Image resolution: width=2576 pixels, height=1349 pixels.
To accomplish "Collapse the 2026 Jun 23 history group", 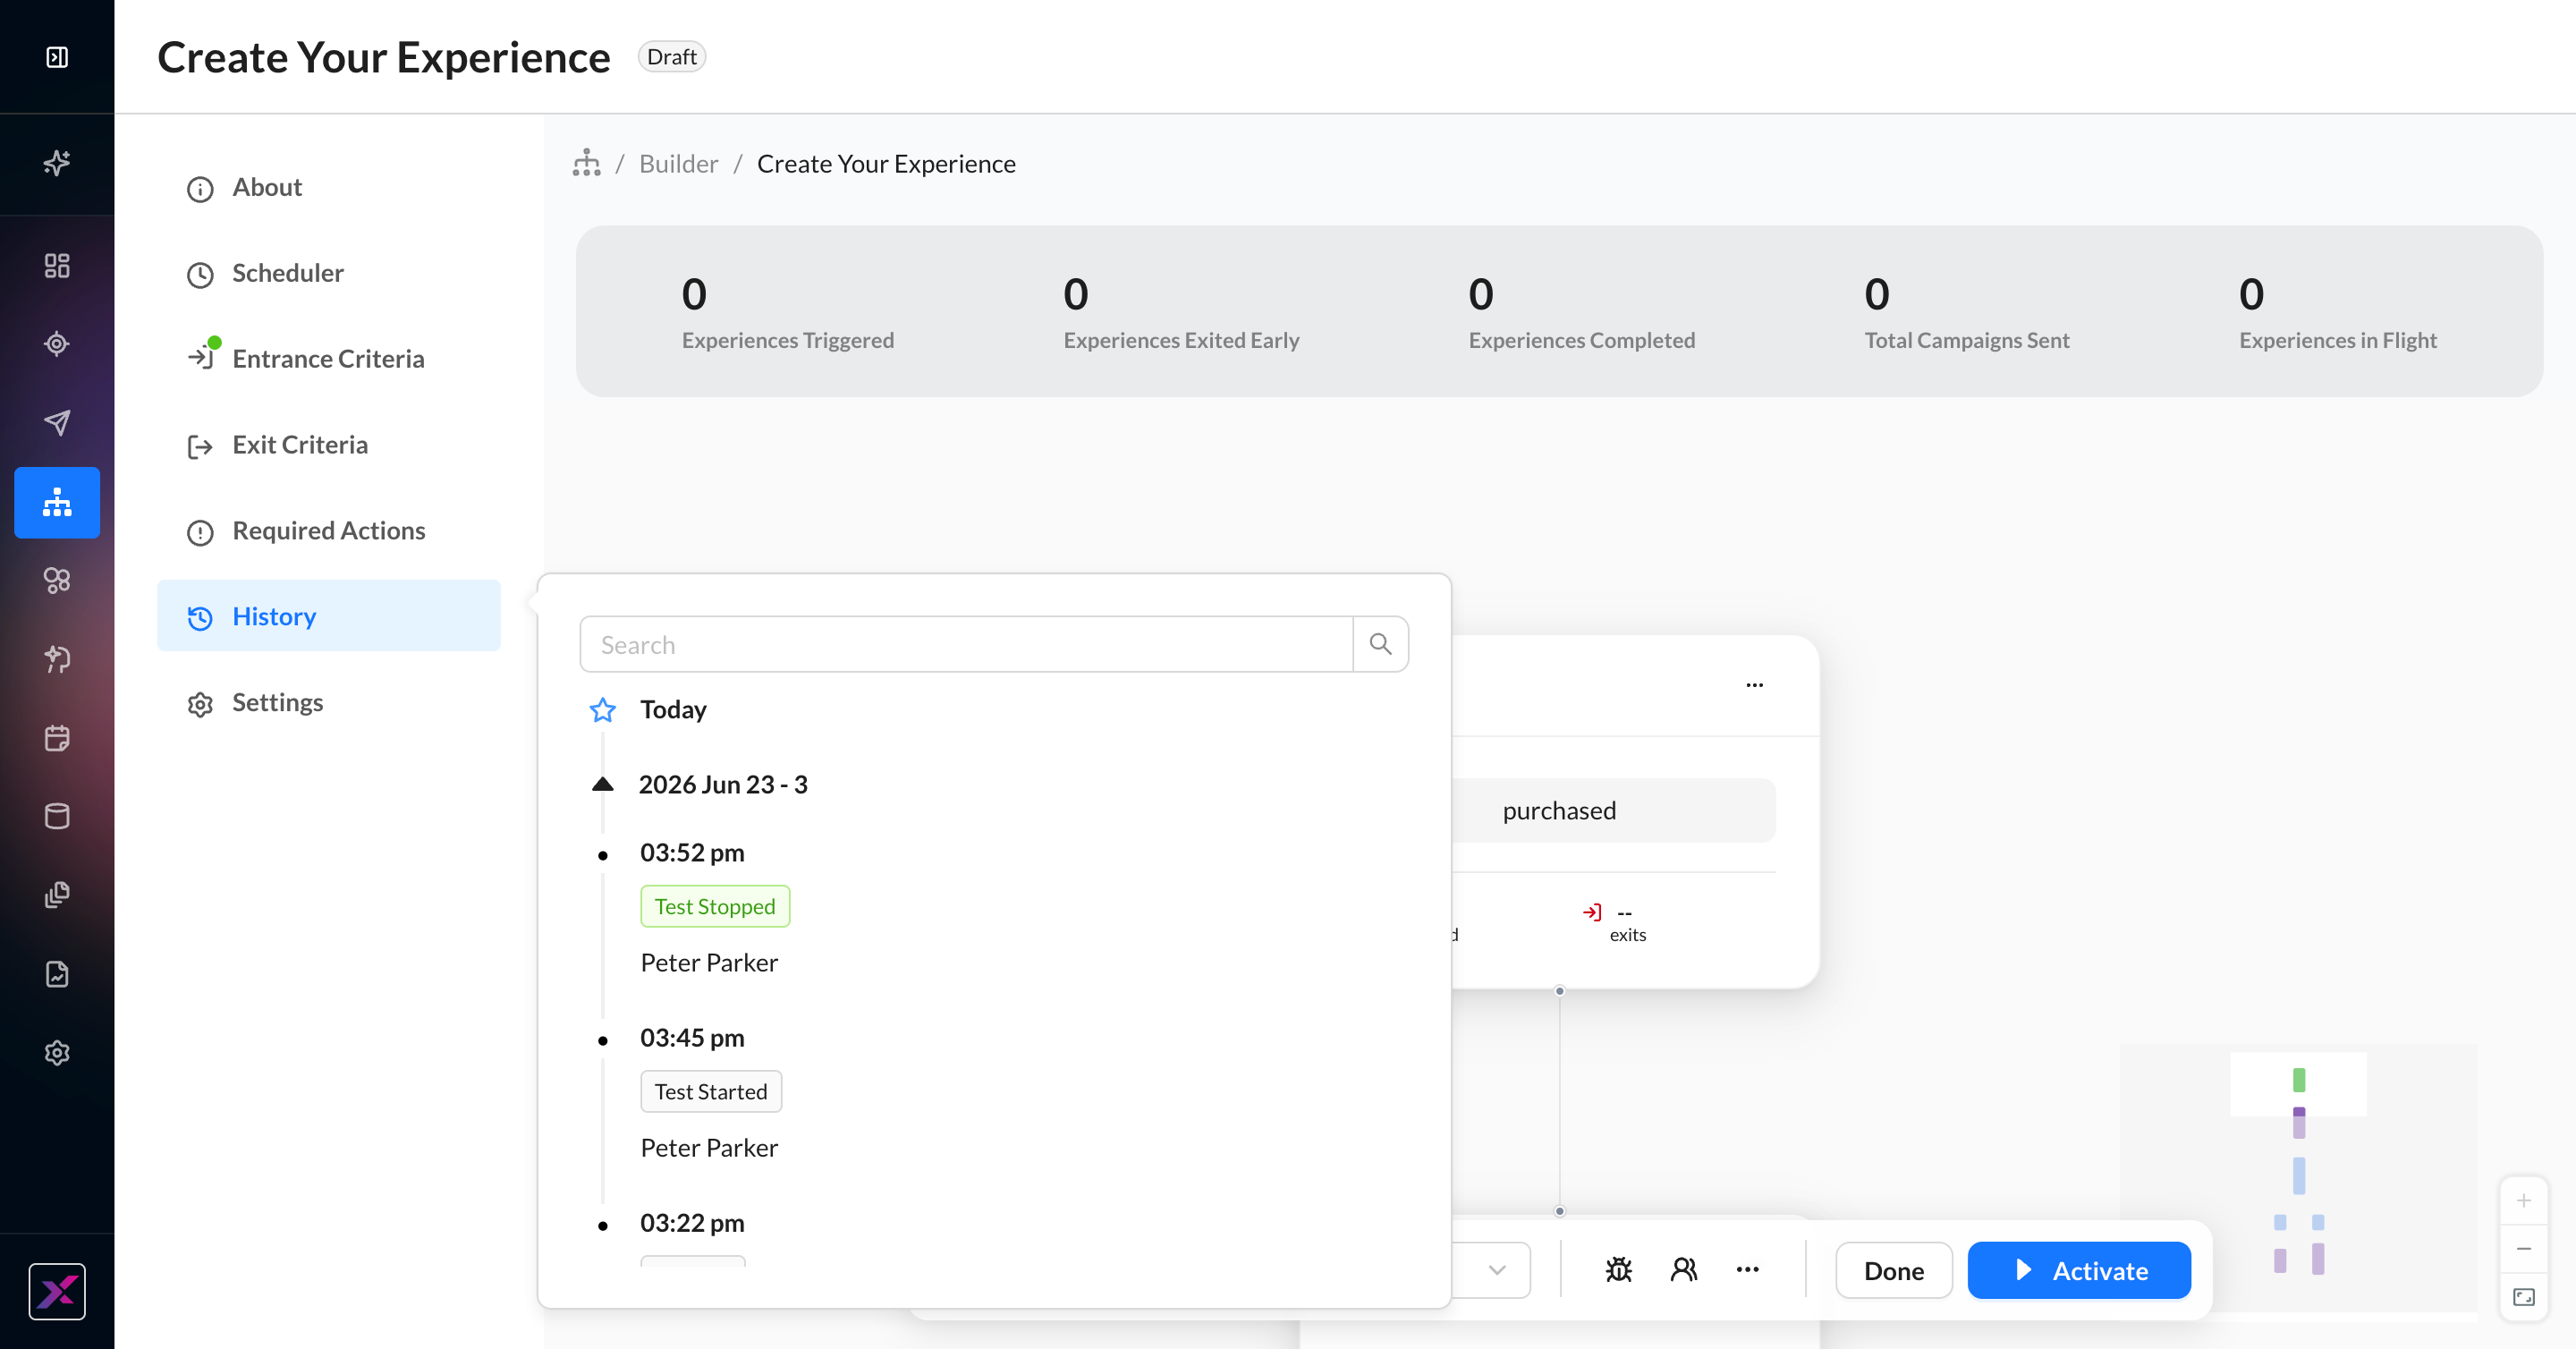I will pyautogui.click(x=603, y=784).
